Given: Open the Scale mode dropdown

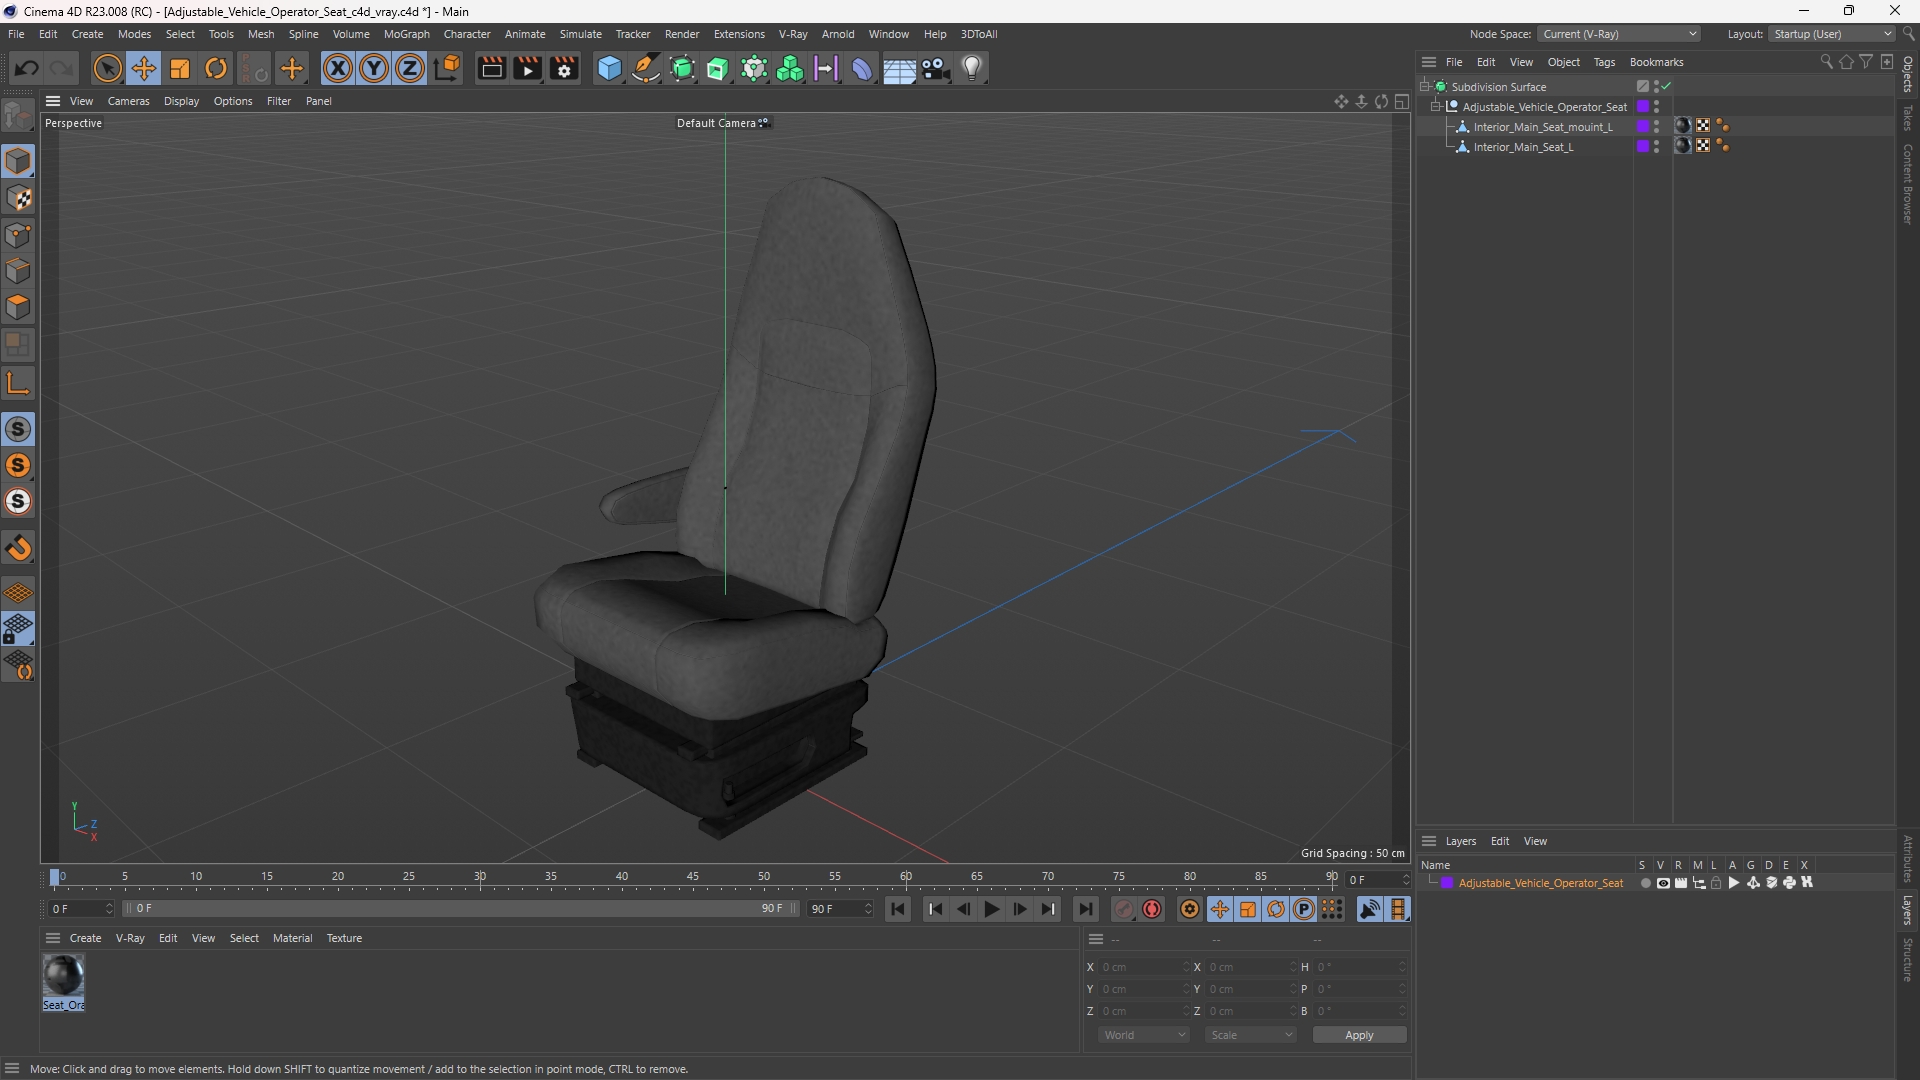Looking at the screenshot, I should [1251, 1035].
